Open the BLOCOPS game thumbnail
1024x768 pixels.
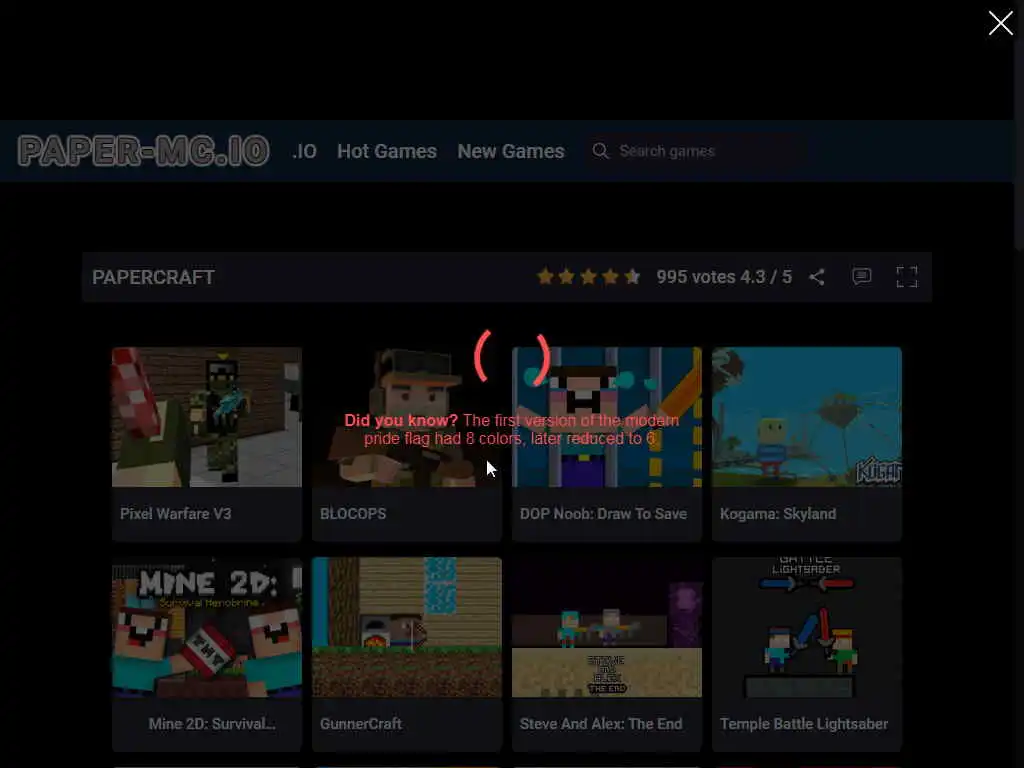coord(407,417)
